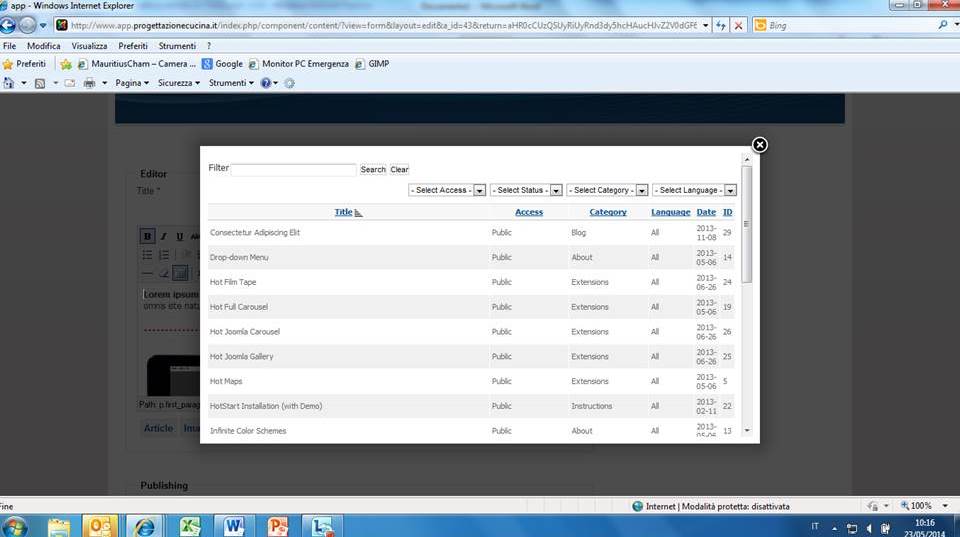The width and height of the screenshot is (960, 537).
Task: Click the Bing search magnifier icon
Action: [x=943, y=25]
